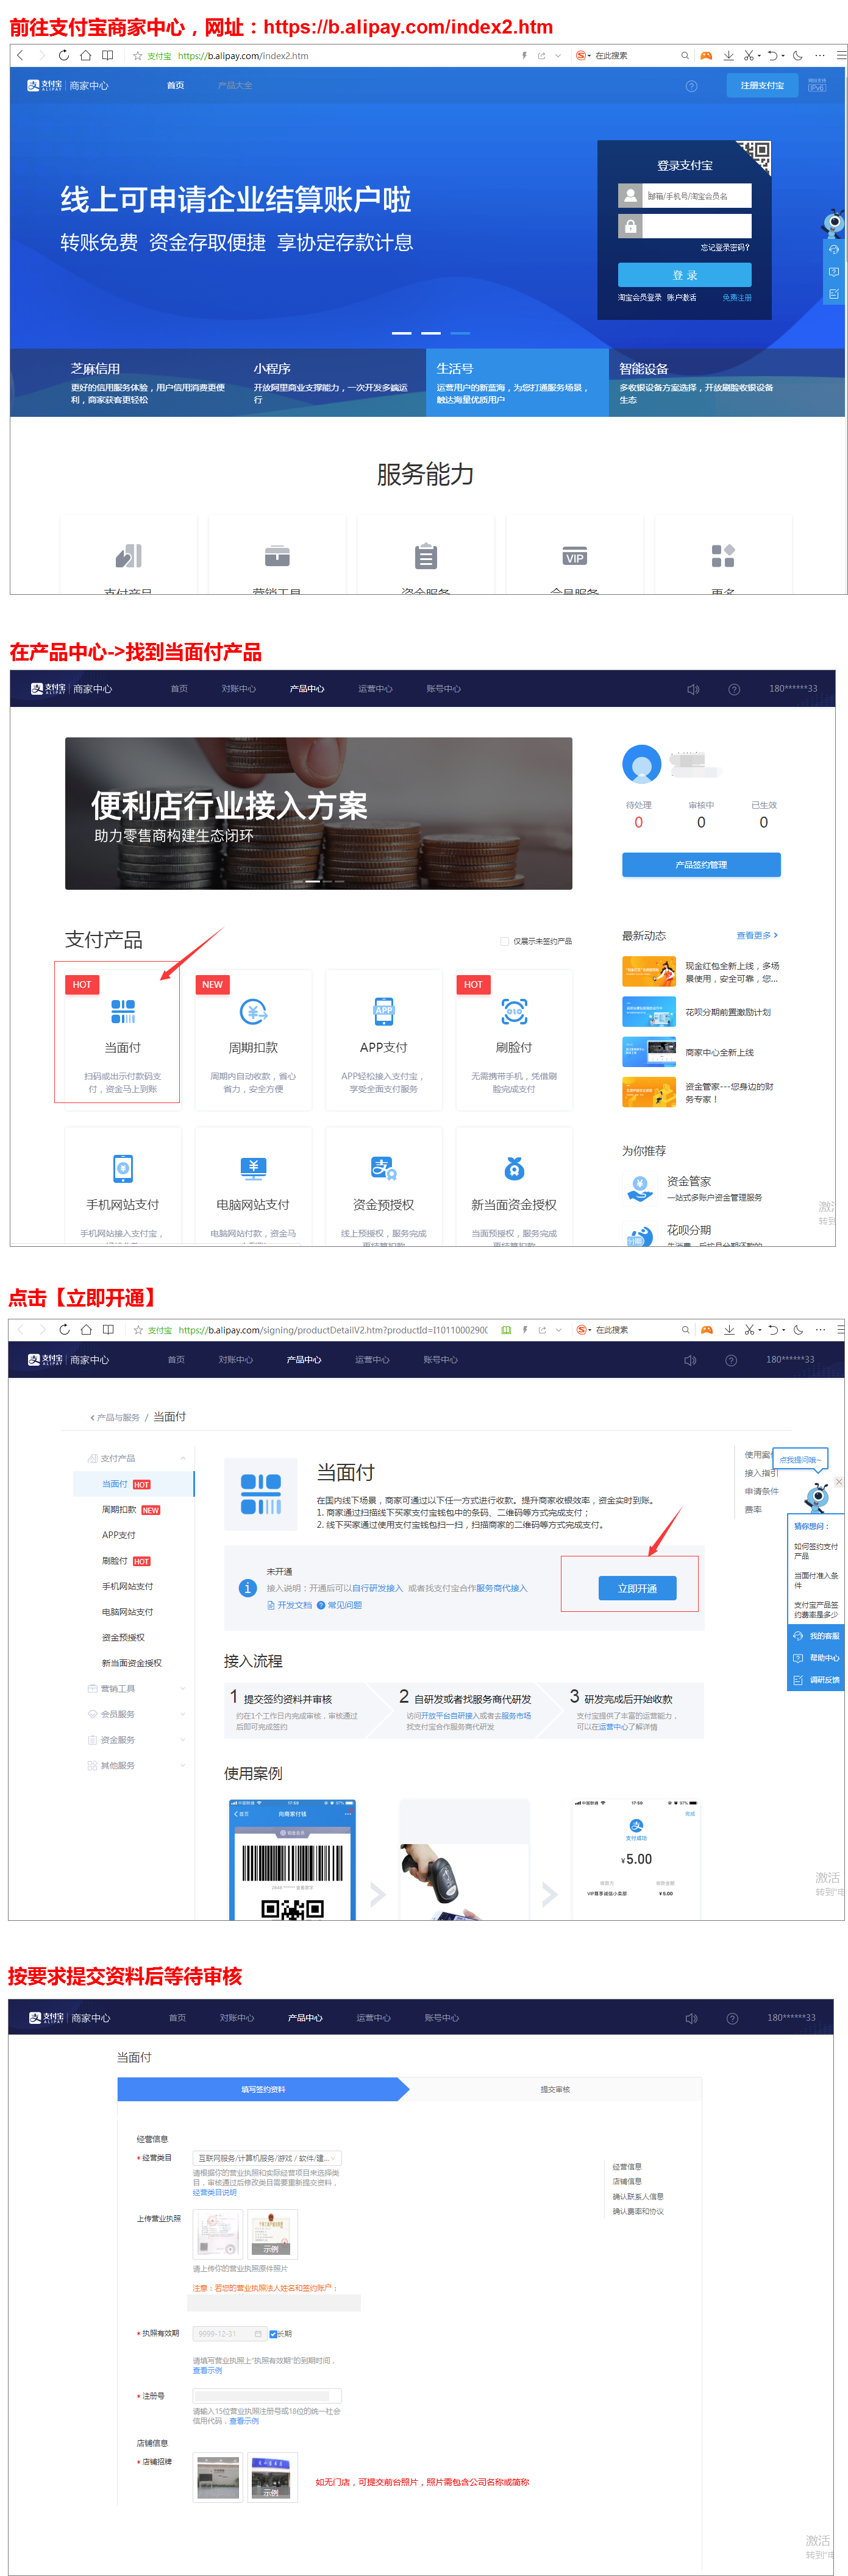848x2576 pixels.
Task: Expand the 营销工具 section in left sidebar
Action: 182,1688
